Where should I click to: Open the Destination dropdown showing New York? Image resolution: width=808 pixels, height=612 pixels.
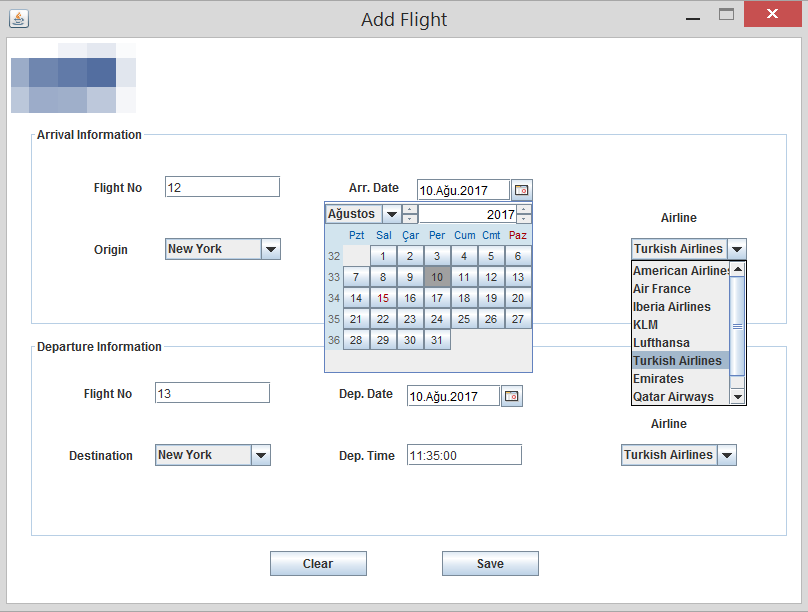pos(260,455)
